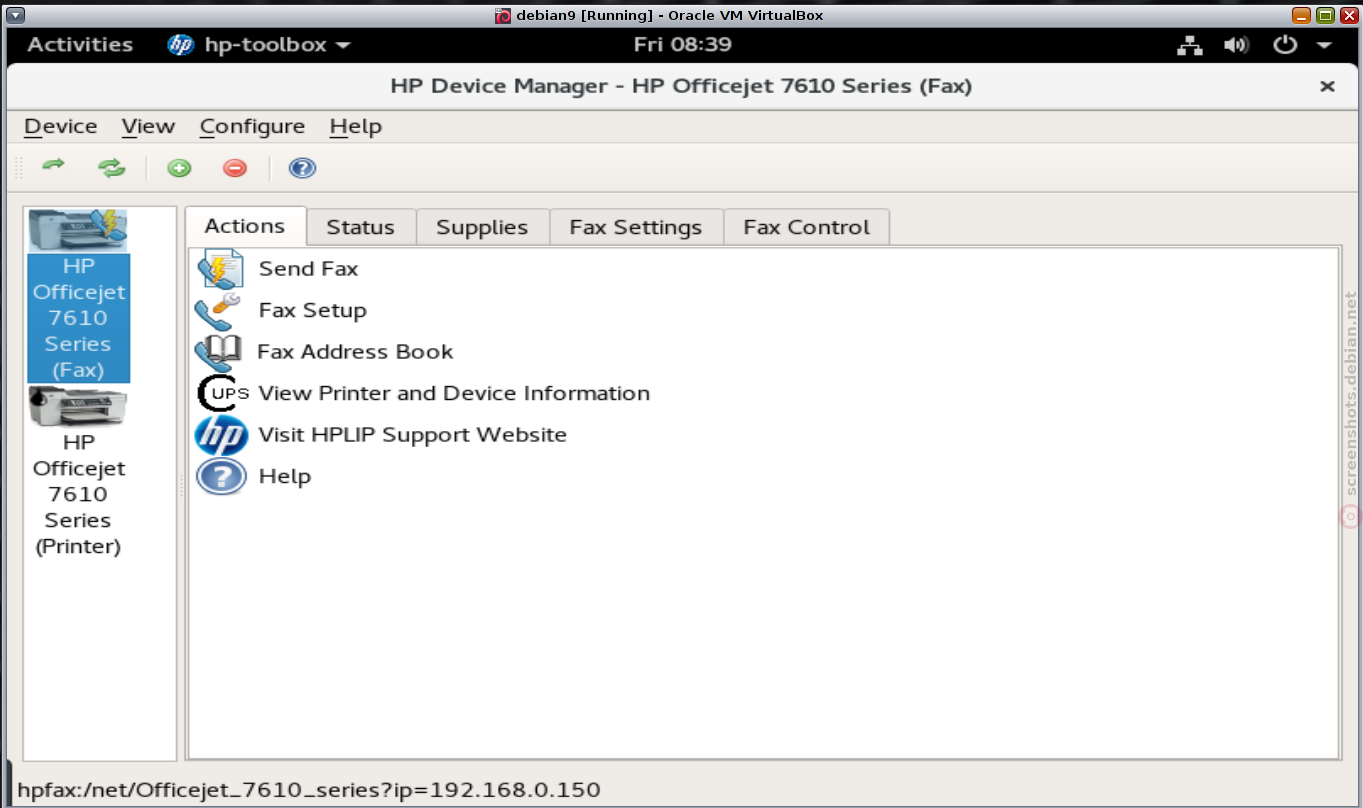The image size is (1363, 808).
Task: Open Visit HPLIP Support Website
Action: (412, 435)
